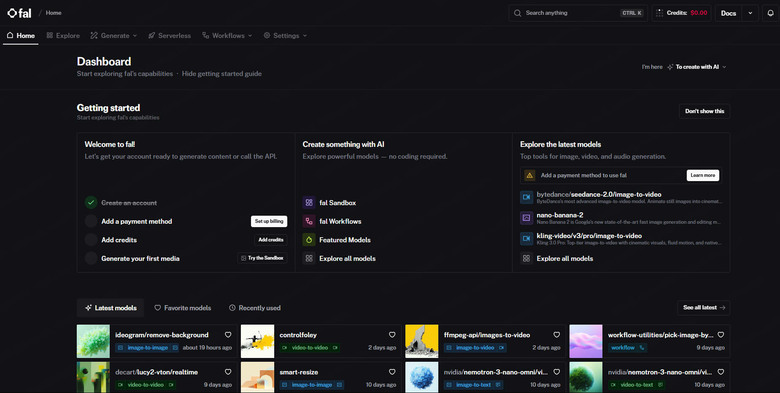The width and height of the screenshot is (780, 393).
Task: Click the seedance-2.0 video model icon
Action: (526, 197)
